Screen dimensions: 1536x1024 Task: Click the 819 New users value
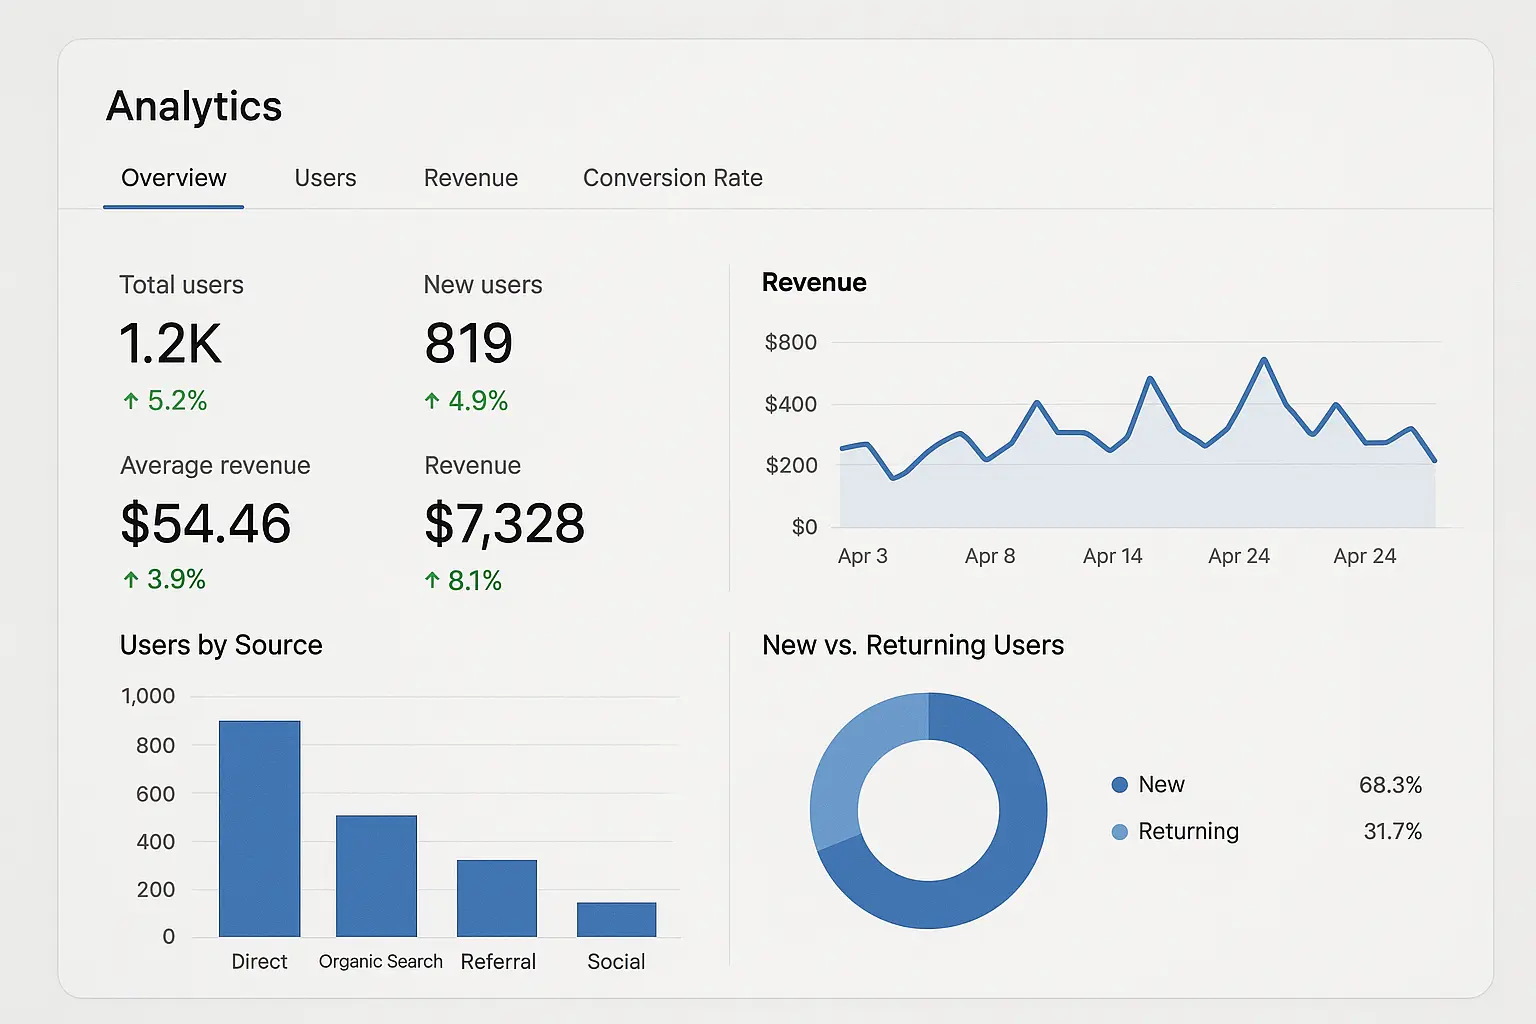(468, 344)
